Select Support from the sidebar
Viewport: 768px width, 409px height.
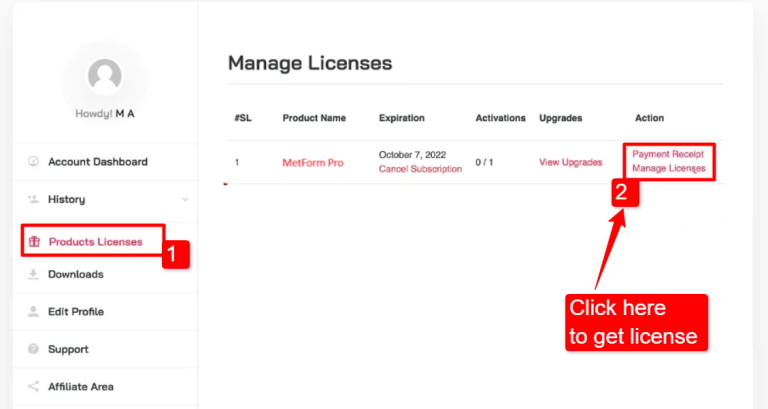[x=68, y=349]
